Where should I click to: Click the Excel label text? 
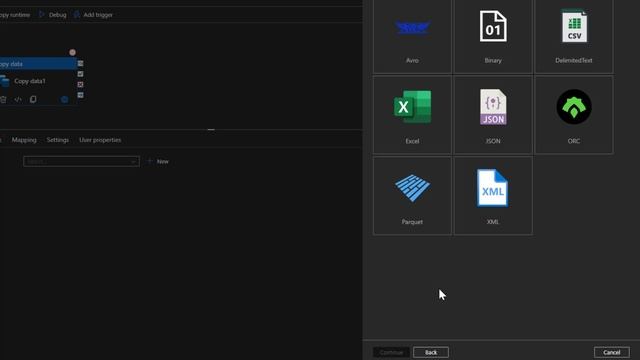point(412,141)
